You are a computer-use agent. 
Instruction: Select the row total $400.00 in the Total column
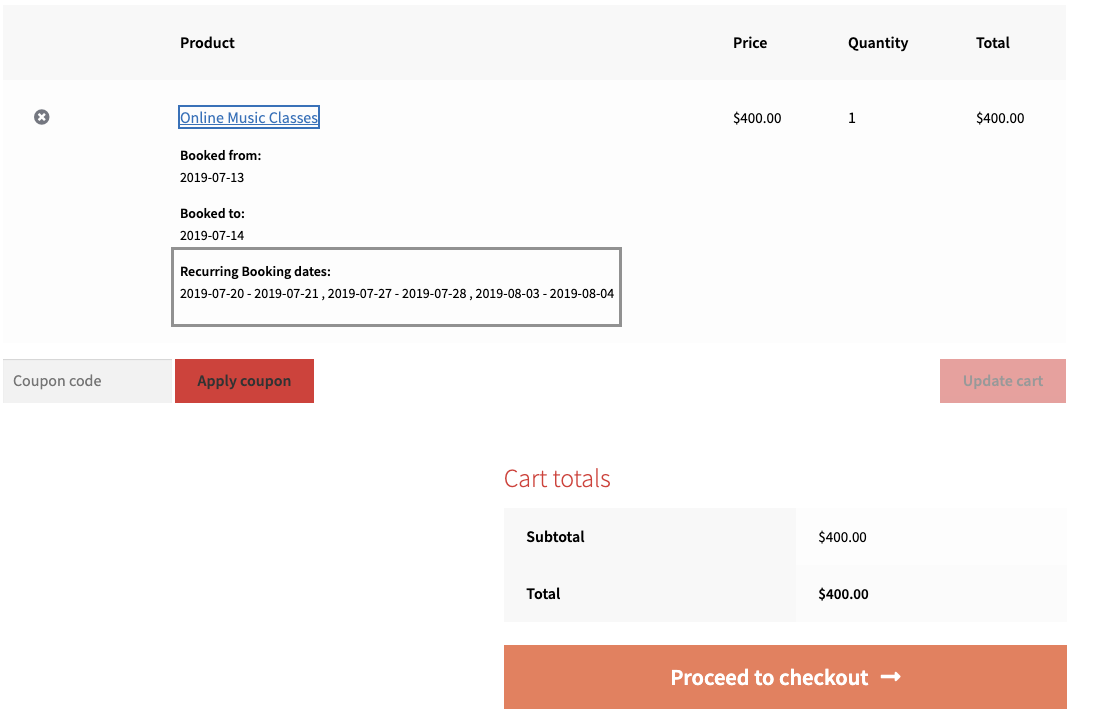coord(1000,118)
